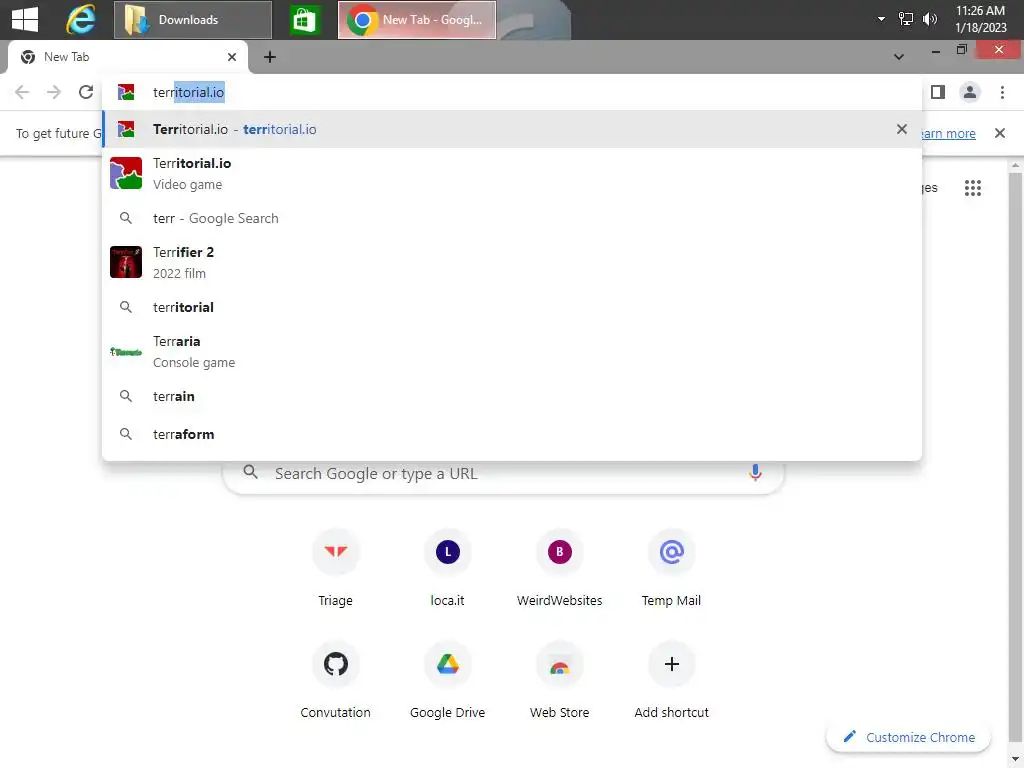Open the Downloads folder taskbar item
This screenshot has height=768, width=1024.
point(193,20)
